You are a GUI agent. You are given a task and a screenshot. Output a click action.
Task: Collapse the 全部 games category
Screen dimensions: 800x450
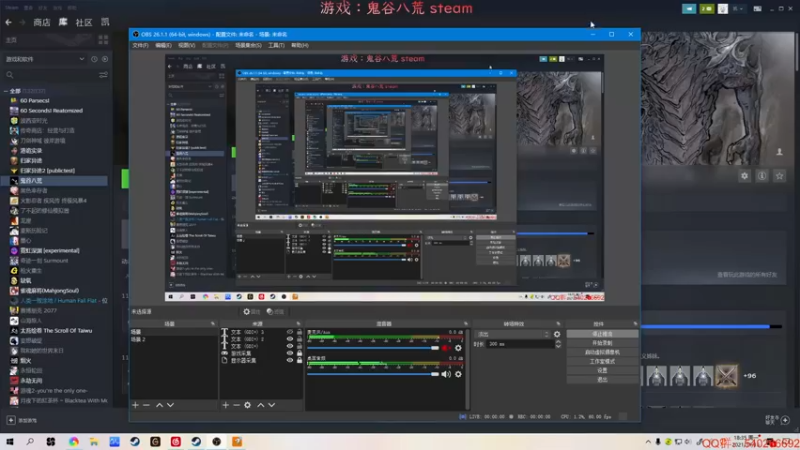[6, 91]
